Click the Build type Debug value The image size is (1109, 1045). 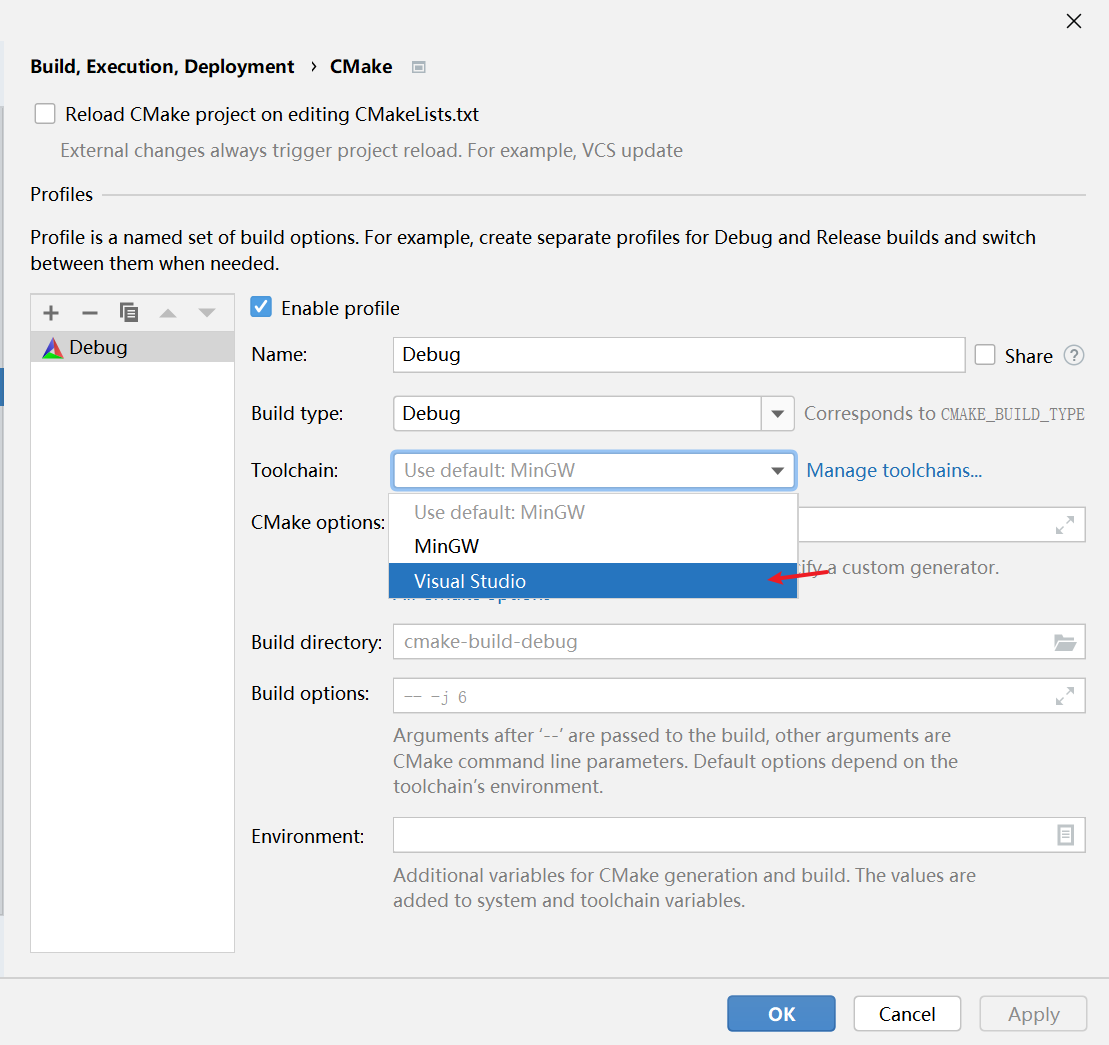[x=577, y=414]
